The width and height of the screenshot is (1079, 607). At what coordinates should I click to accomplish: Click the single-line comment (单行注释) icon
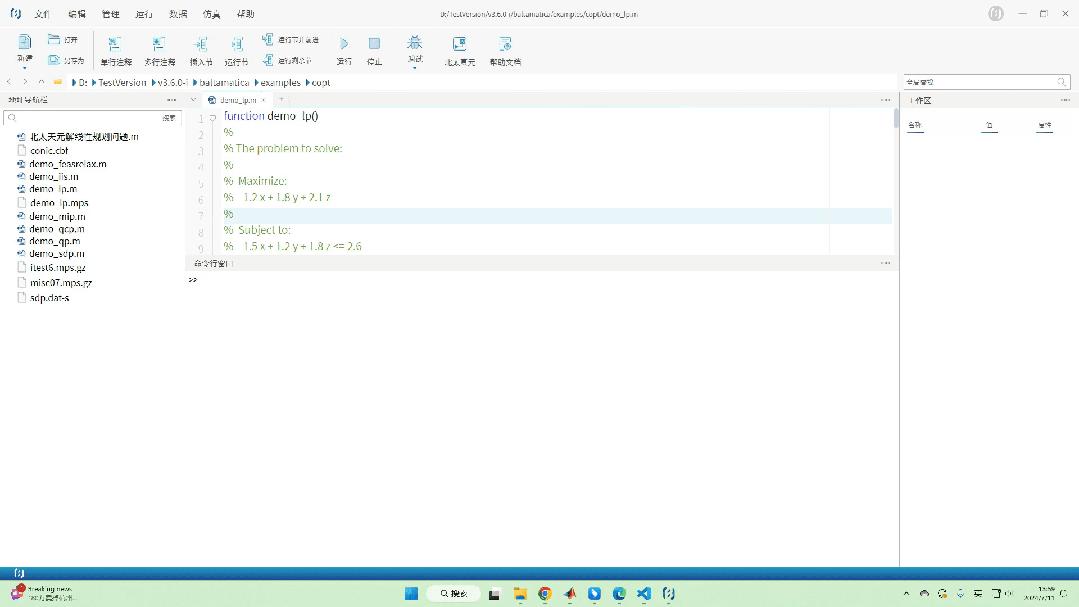pyautogui.click(x=115, y=44)
